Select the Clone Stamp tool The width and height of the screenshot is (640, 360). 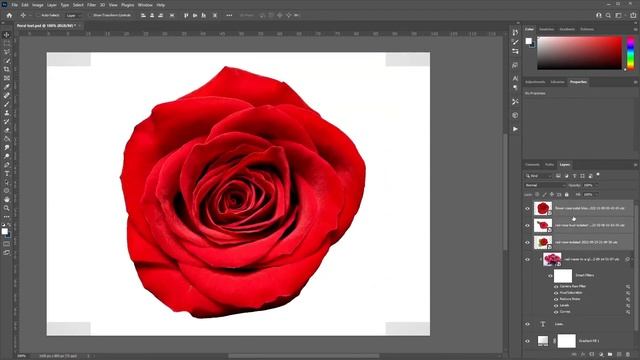[7, 113]
